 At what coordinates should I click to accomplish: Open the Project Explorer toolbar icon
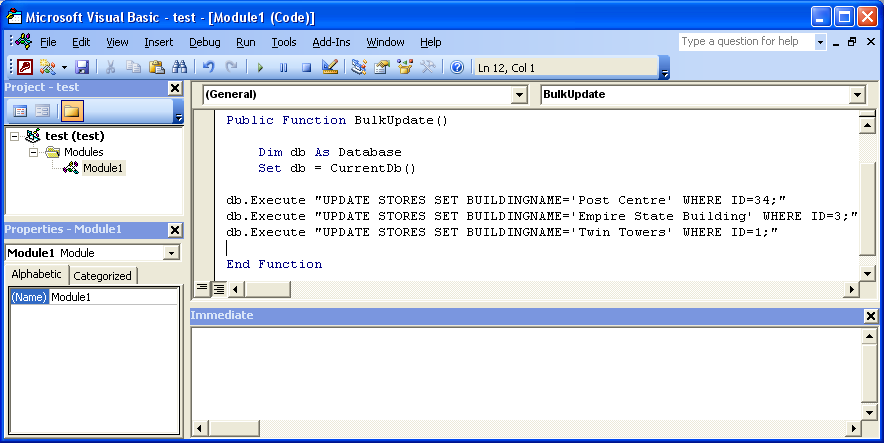pos(359,67)
